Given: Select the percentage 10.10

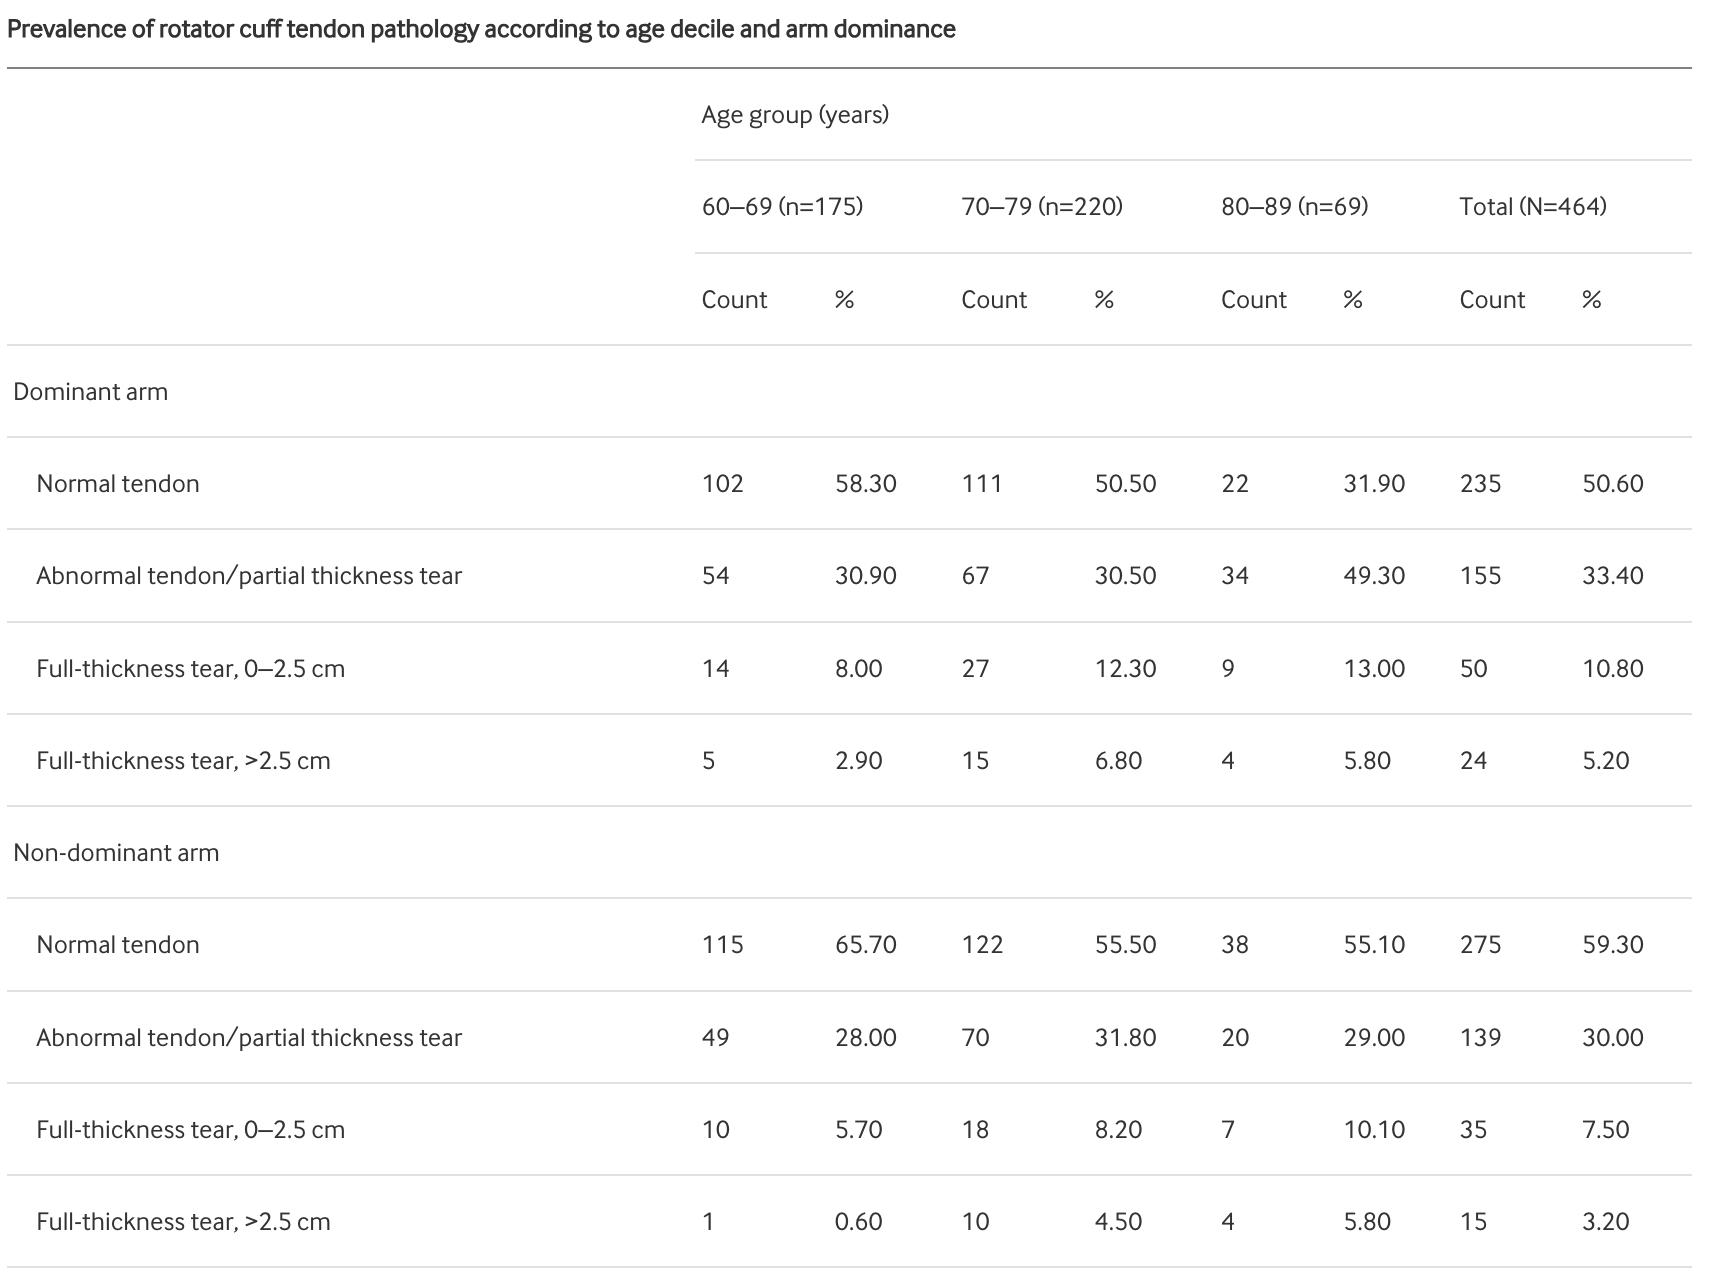Looking at the screenshot, I should 1374,1130.
